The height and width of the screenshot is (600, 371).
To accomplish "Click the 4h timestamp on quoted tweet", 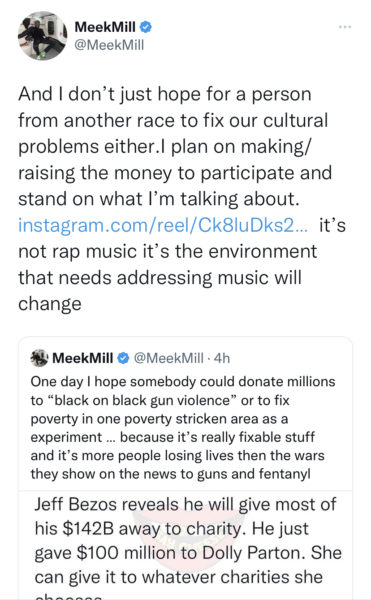I will pos(221,358).
